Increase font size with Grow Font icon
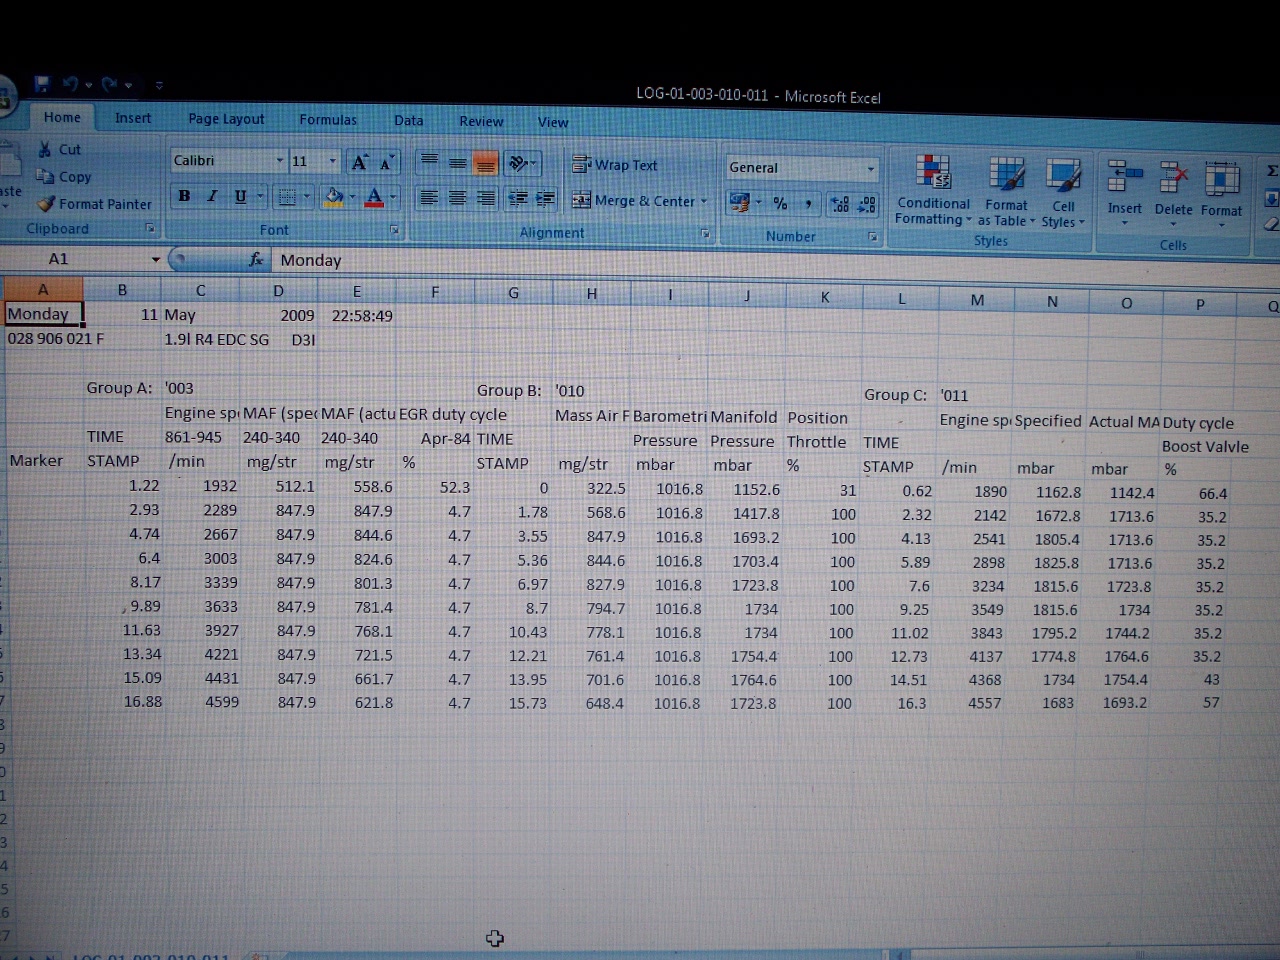 (359, 162)
